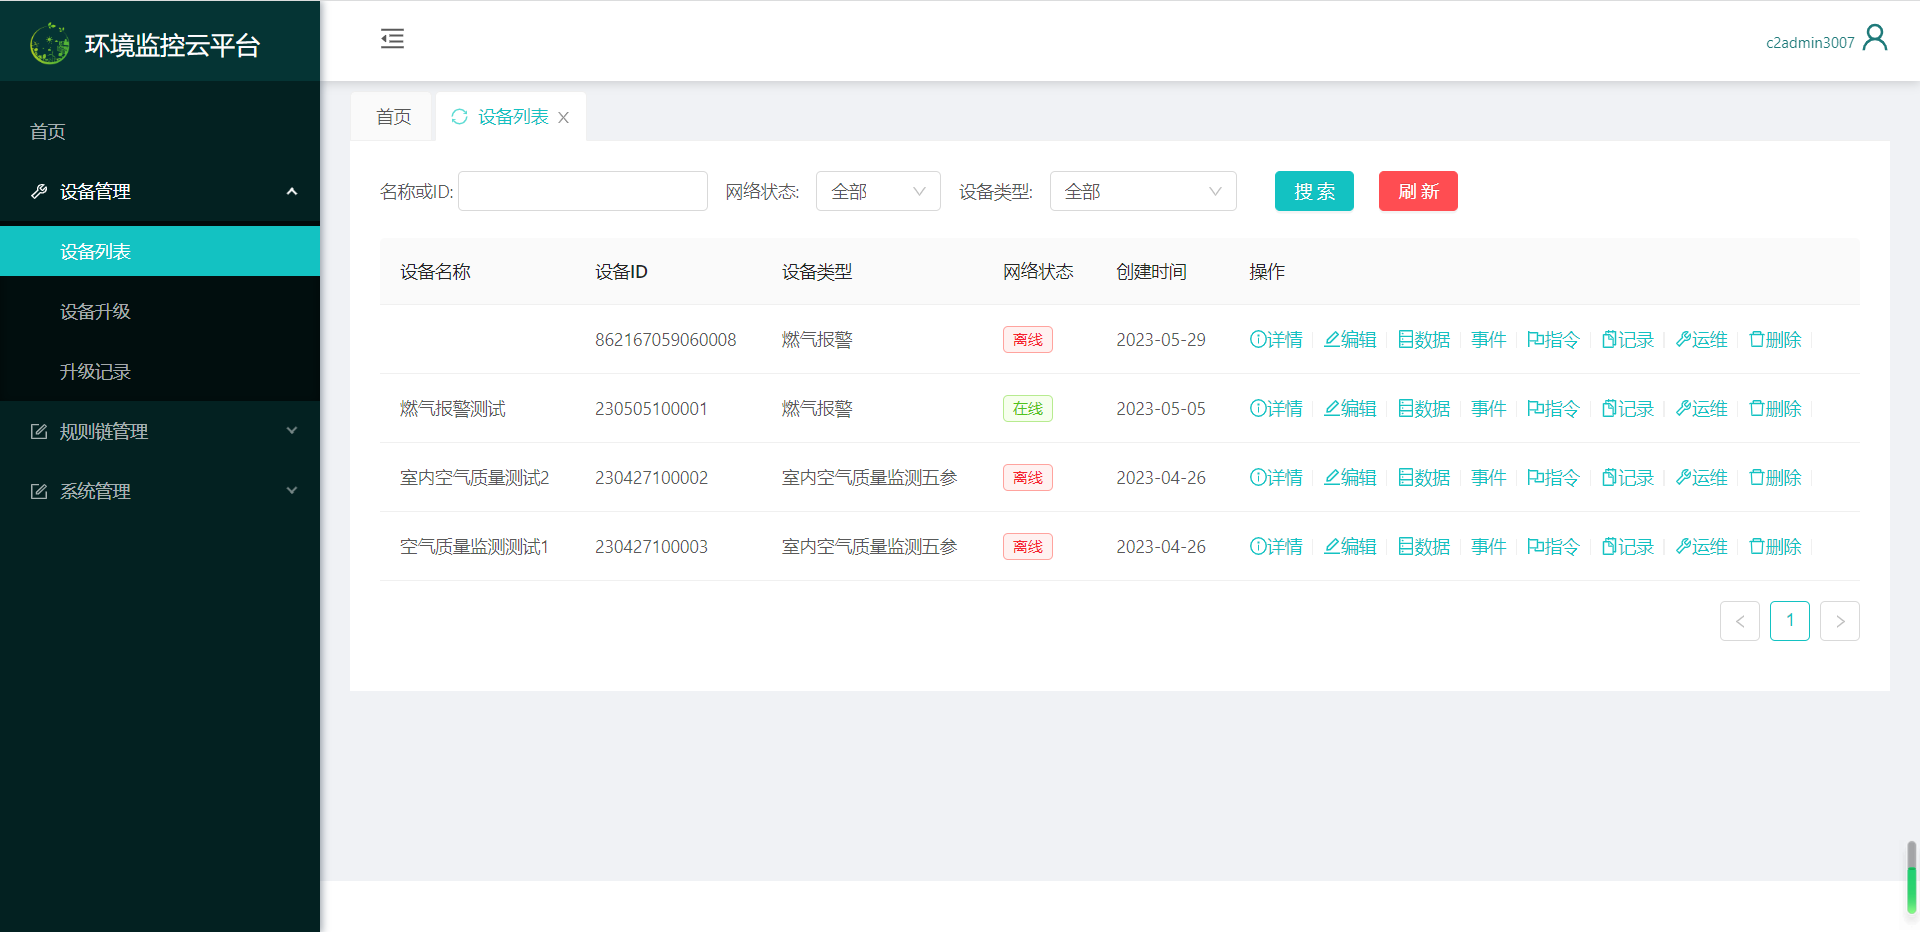The height and width of the screenshot is (932, 1920).
Task: Click the red 刷新 button
Action: point(1418,191)
